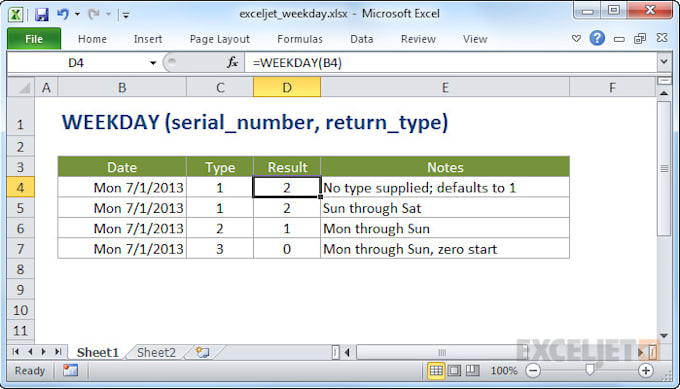Open the File tab

(34, 39)
